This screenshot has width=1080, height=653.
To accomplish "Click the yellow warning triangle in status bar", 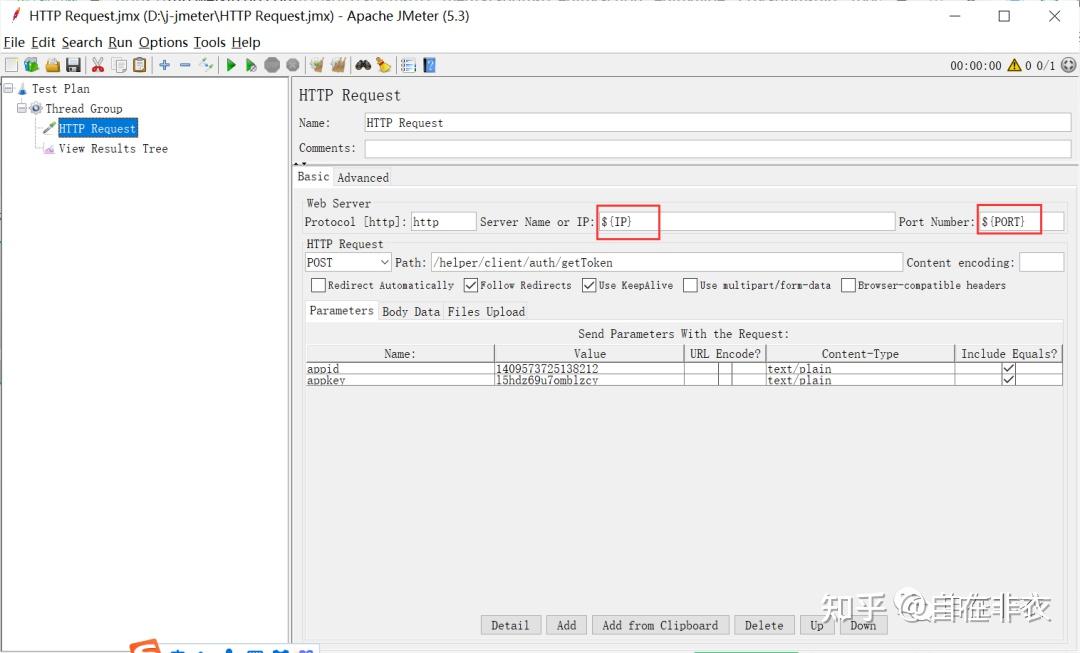I will [1014, 64].
